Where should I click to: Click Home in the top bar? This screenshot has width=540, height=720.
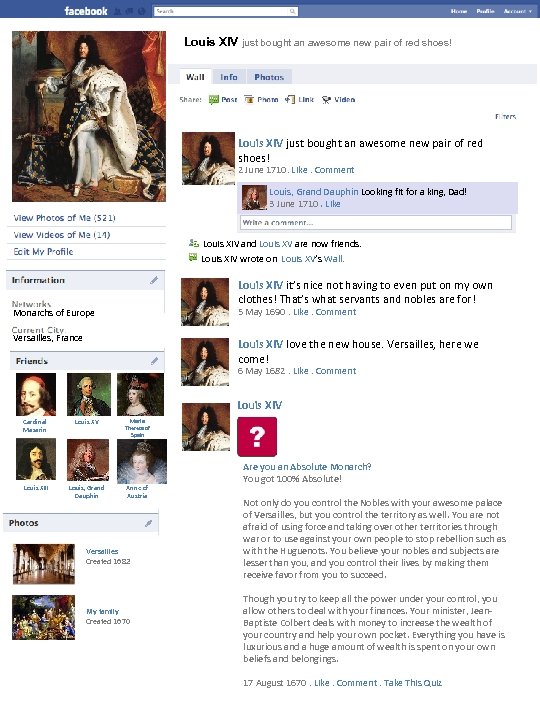(459, 11)
